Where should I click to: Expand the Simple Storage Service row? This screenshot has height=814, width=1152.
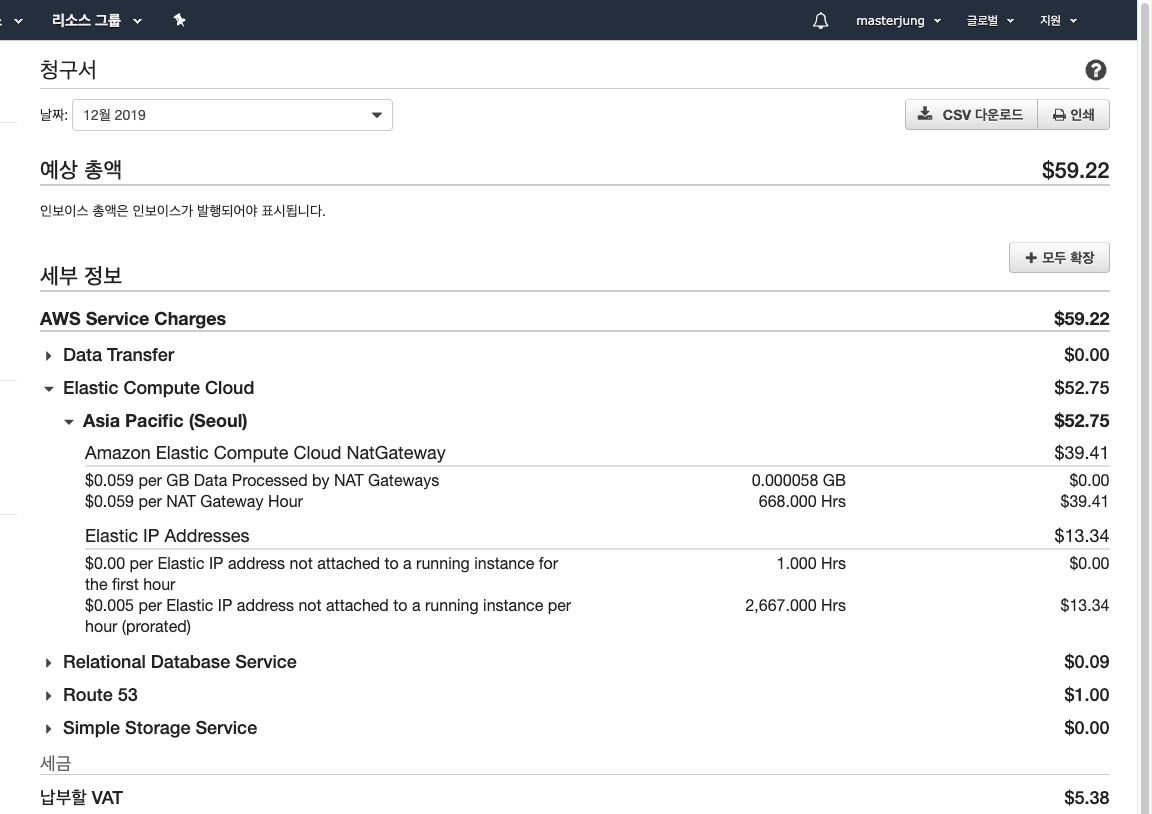pyautogui.click(x=48, y=729)
